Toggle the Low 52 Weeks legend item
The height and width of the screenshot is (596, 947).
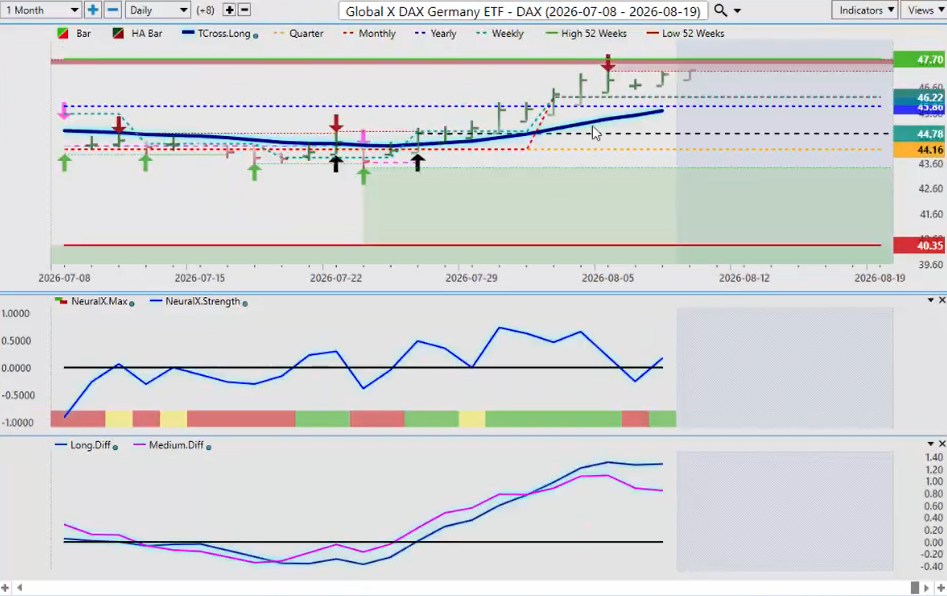pyautogui.click(x=685, y=33)
